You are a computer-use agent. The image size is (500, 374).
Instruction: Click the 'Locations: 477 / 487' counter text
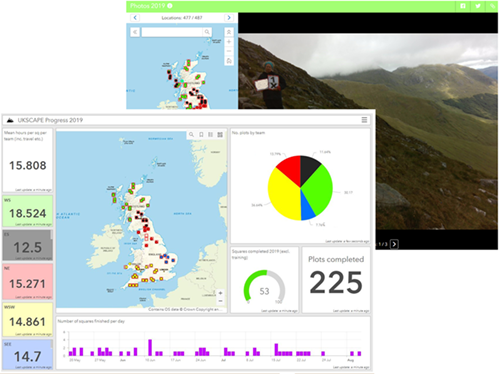point(182,18)
